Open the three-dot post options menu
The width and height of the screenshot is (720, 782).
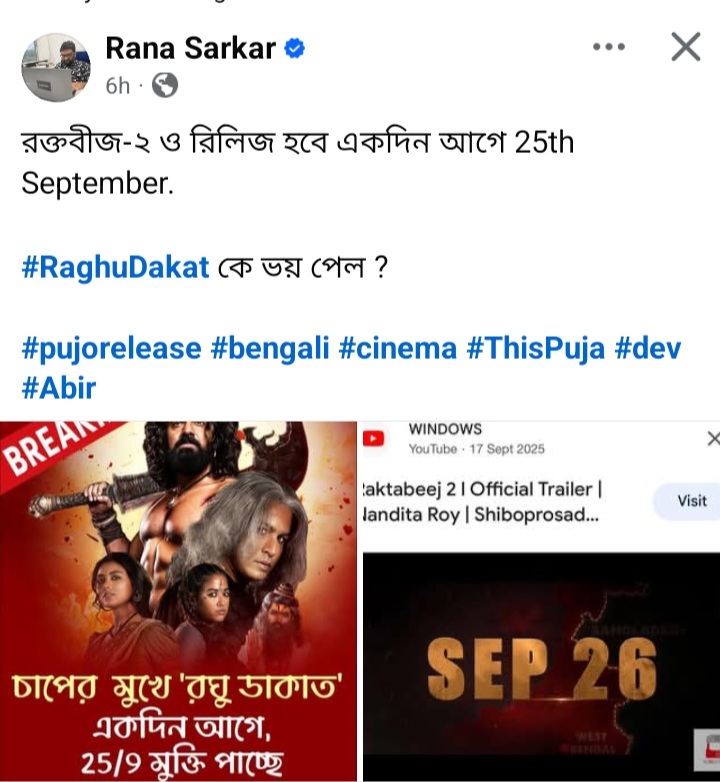[x=609, y=47]
